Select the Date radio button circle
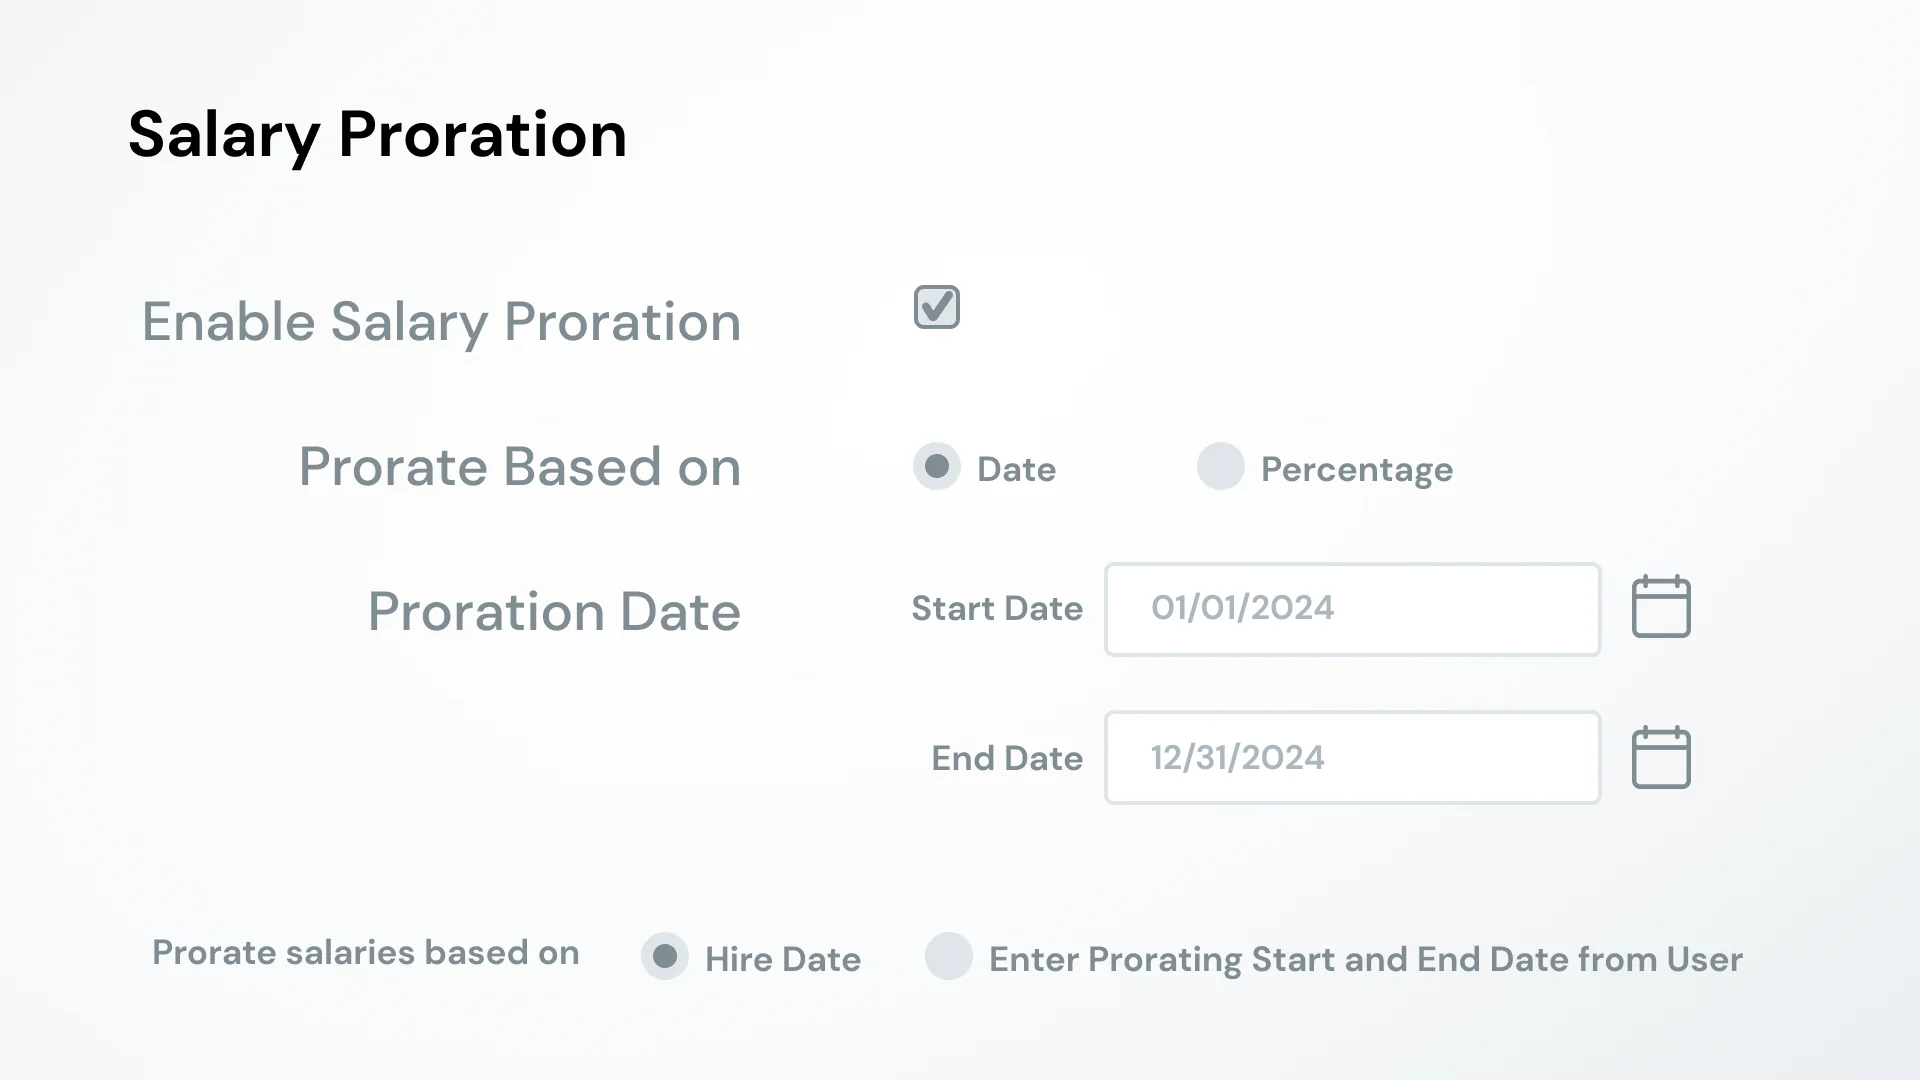 (x=937, y=466)
